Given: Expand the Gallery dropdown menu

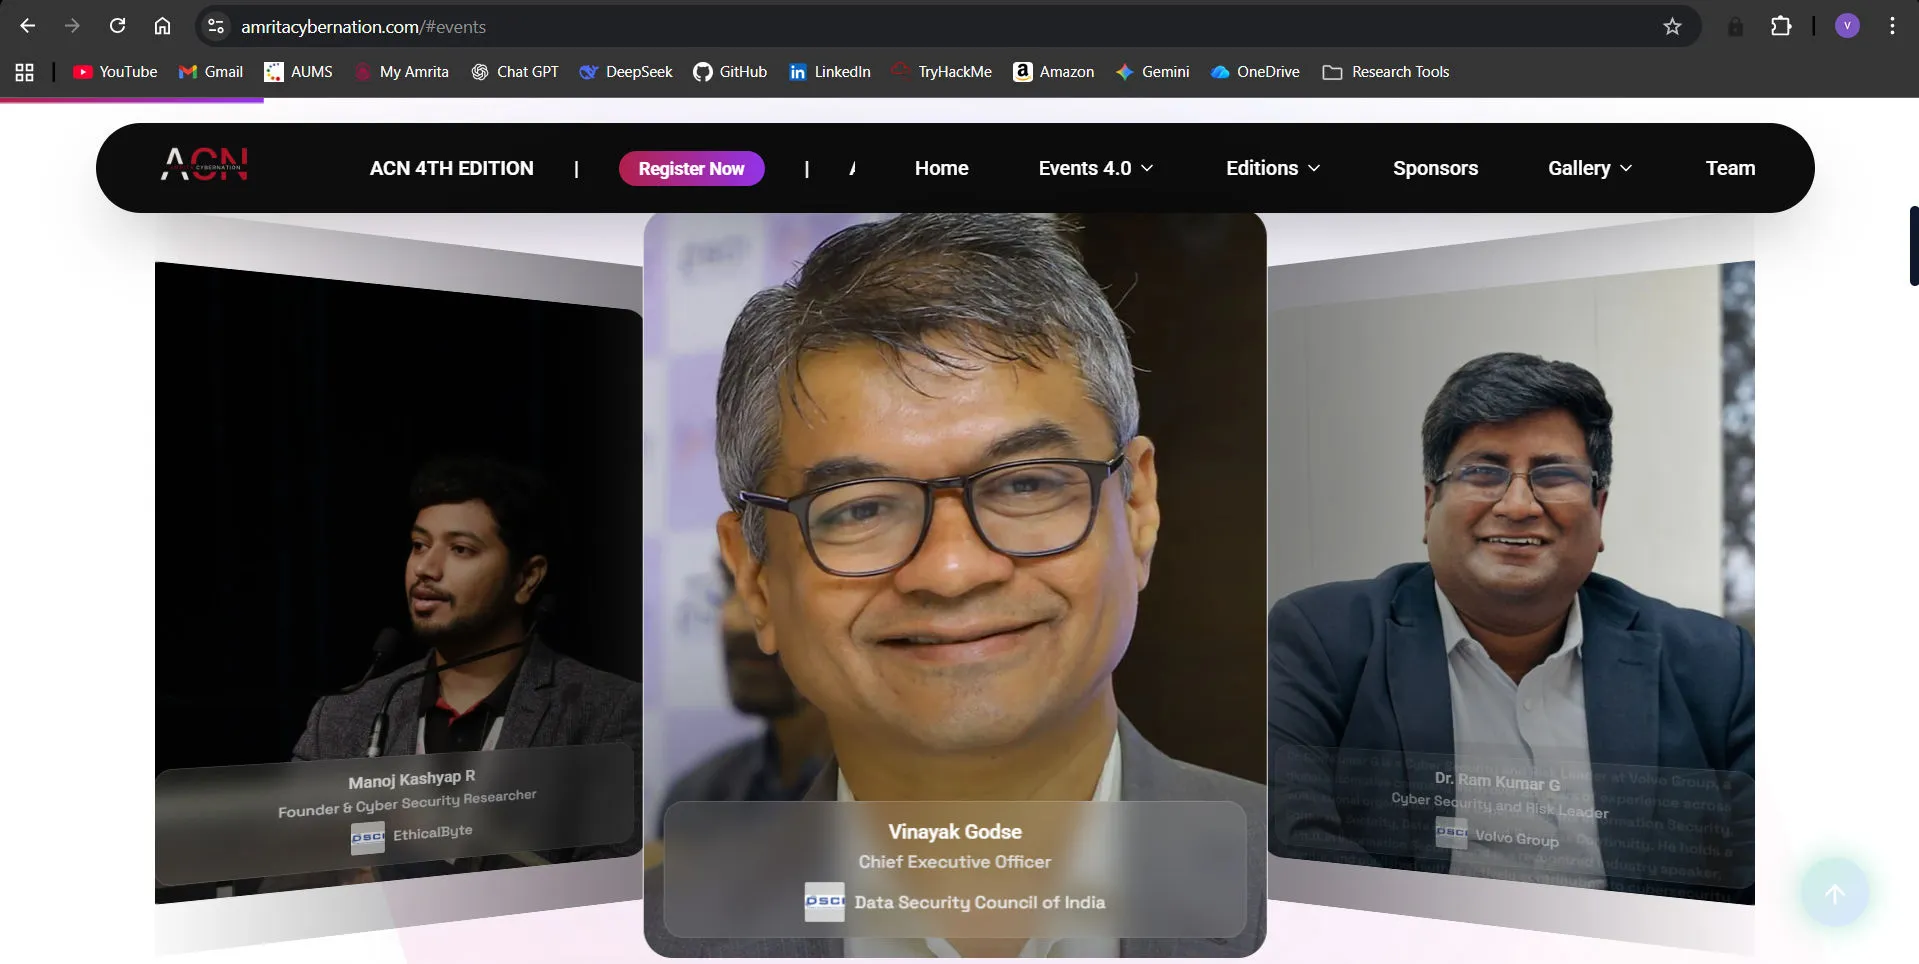Looking at the screenshot, I should pyautogui.click(x=1590, y=168).
